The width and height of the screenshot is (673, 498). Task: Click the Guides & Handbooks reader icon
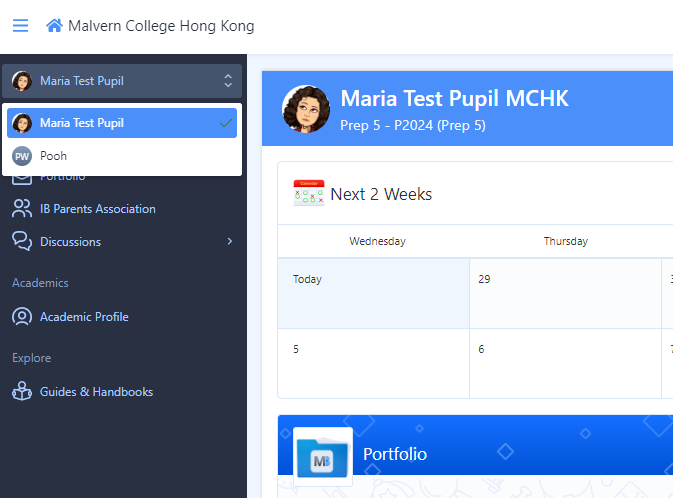(x=22, y=391)
